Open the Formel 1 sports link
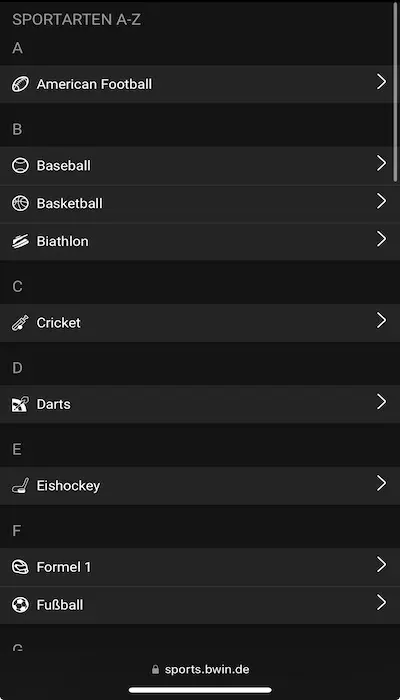The image size is (400, 700). (x=200, y=567)
